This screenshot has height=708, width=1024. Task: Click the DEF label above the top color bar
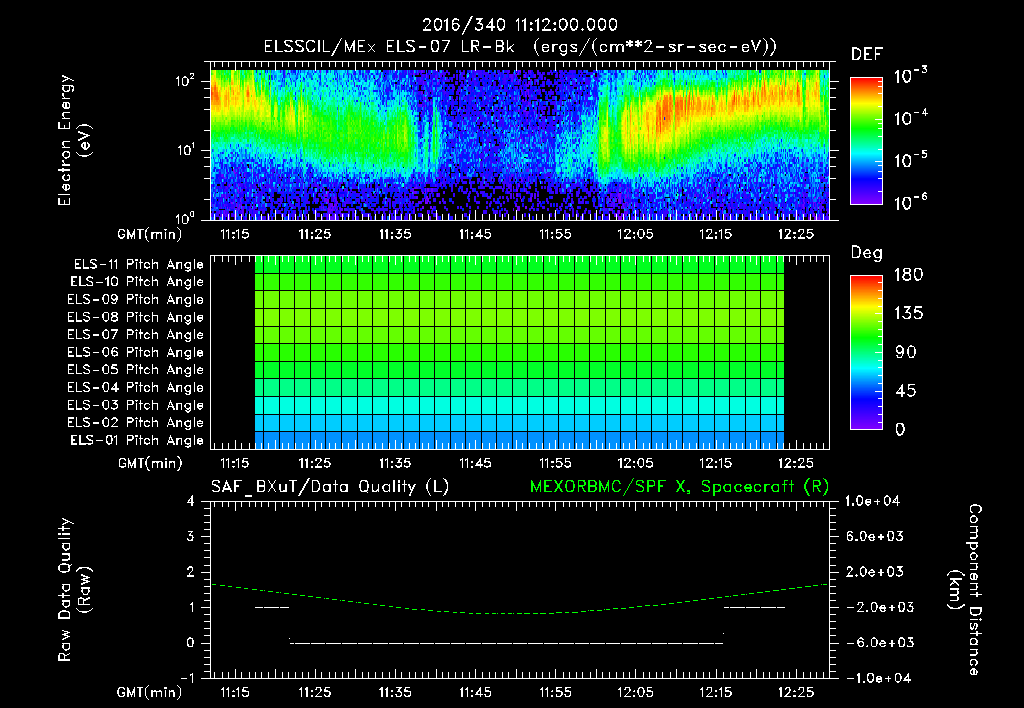[867, 54]
